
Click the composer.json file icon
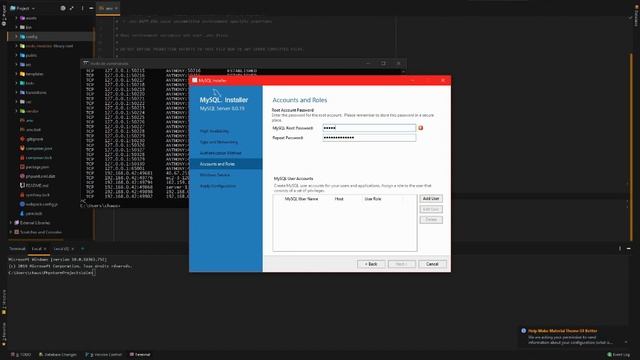click(22, 148)
